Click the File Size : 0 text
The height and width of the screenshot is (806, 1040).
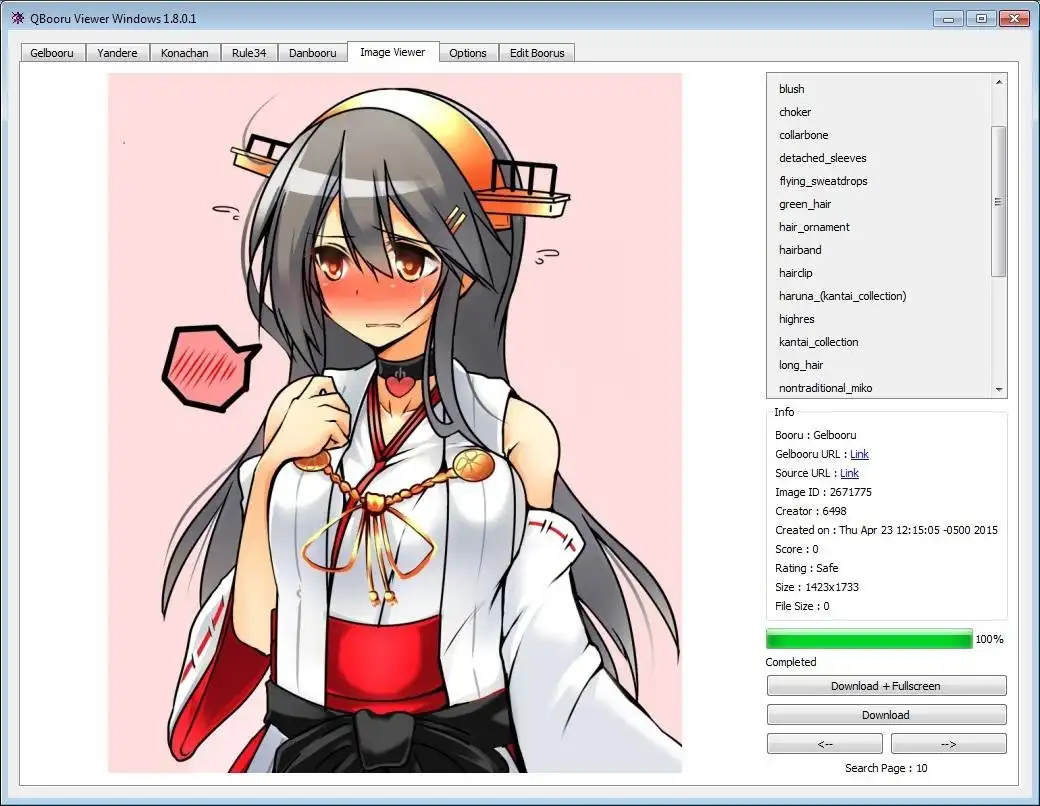[x=802, y=606]
